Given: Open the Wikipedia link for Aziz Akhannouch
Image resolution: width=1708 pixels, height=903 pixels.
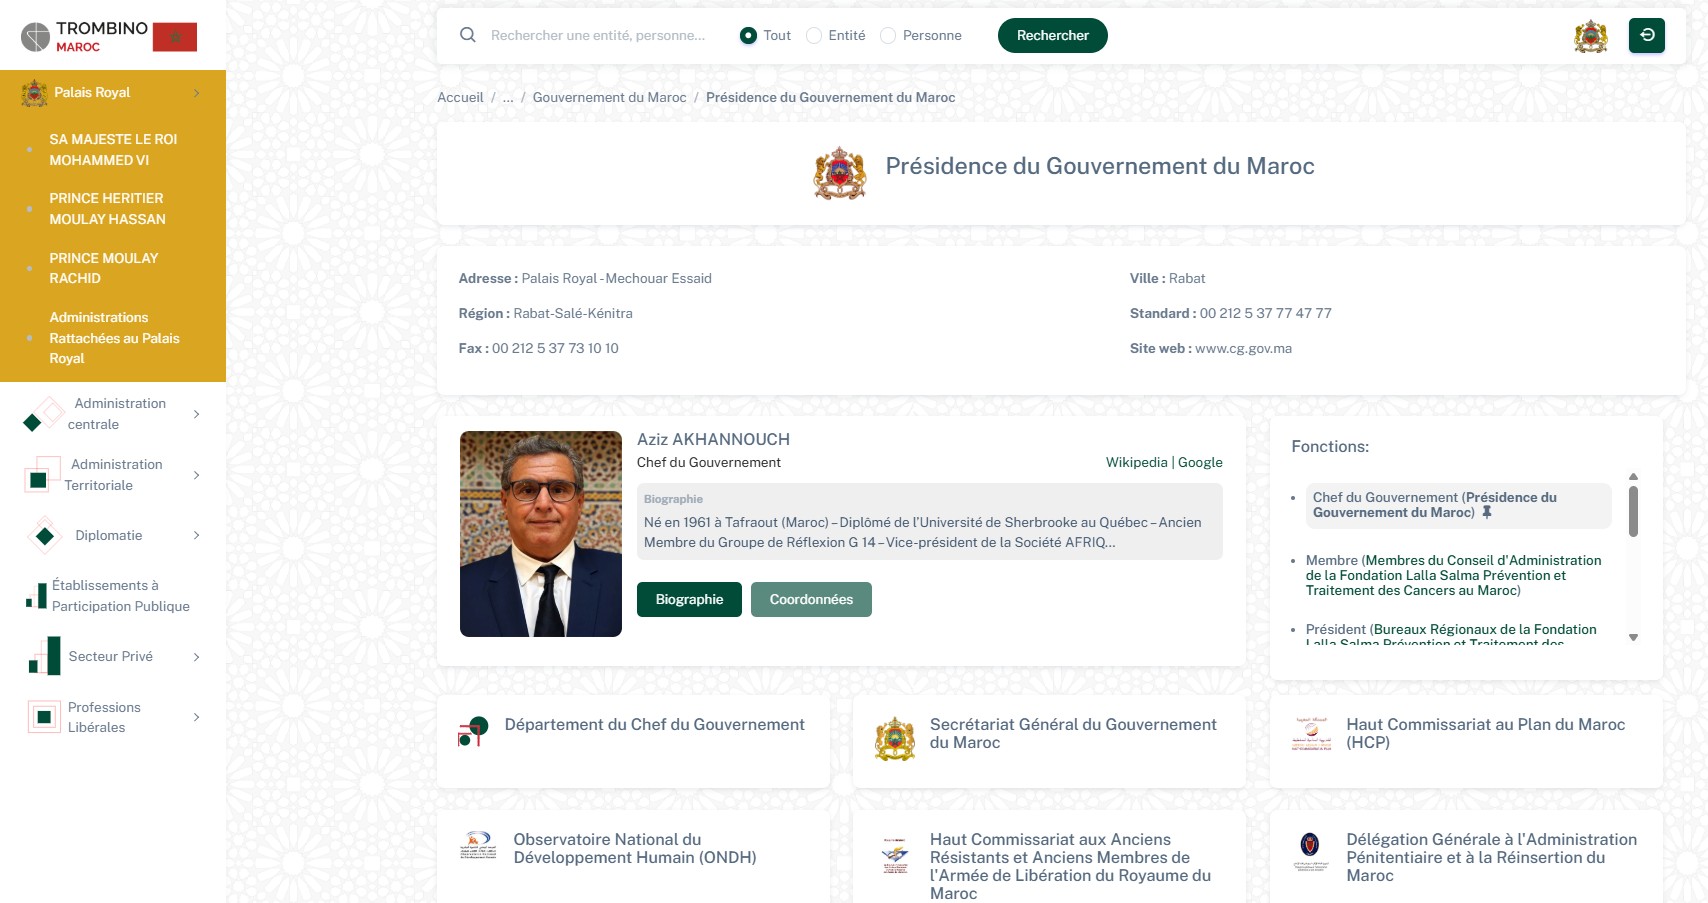Looking at the screenshot, I should pos(1136,462).
